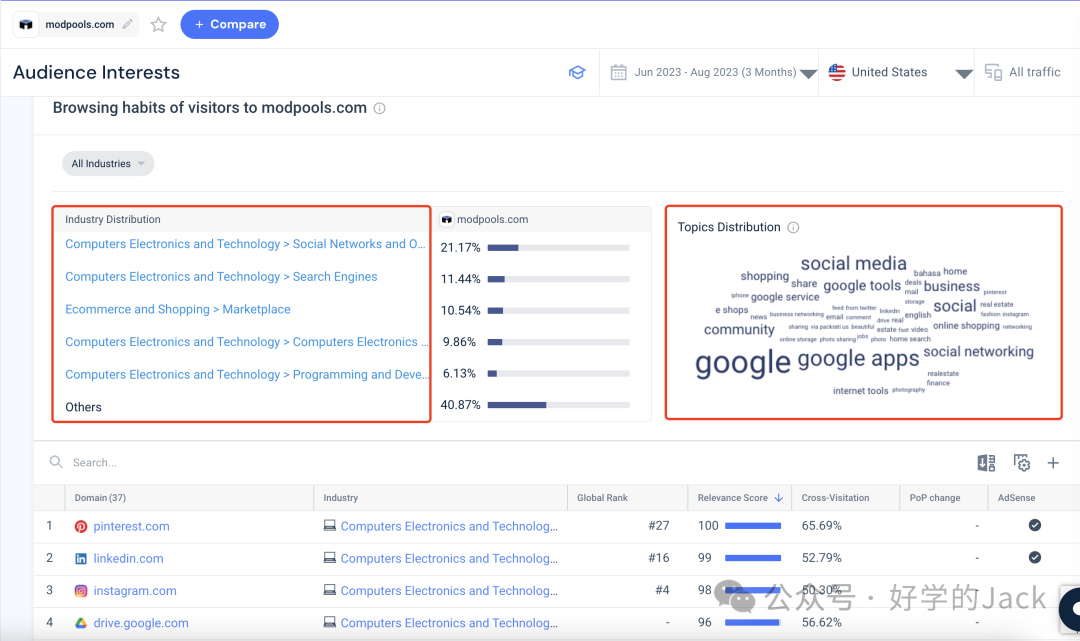
Task: Open the table column settings icon
Action: click(x=1022, y=463)
